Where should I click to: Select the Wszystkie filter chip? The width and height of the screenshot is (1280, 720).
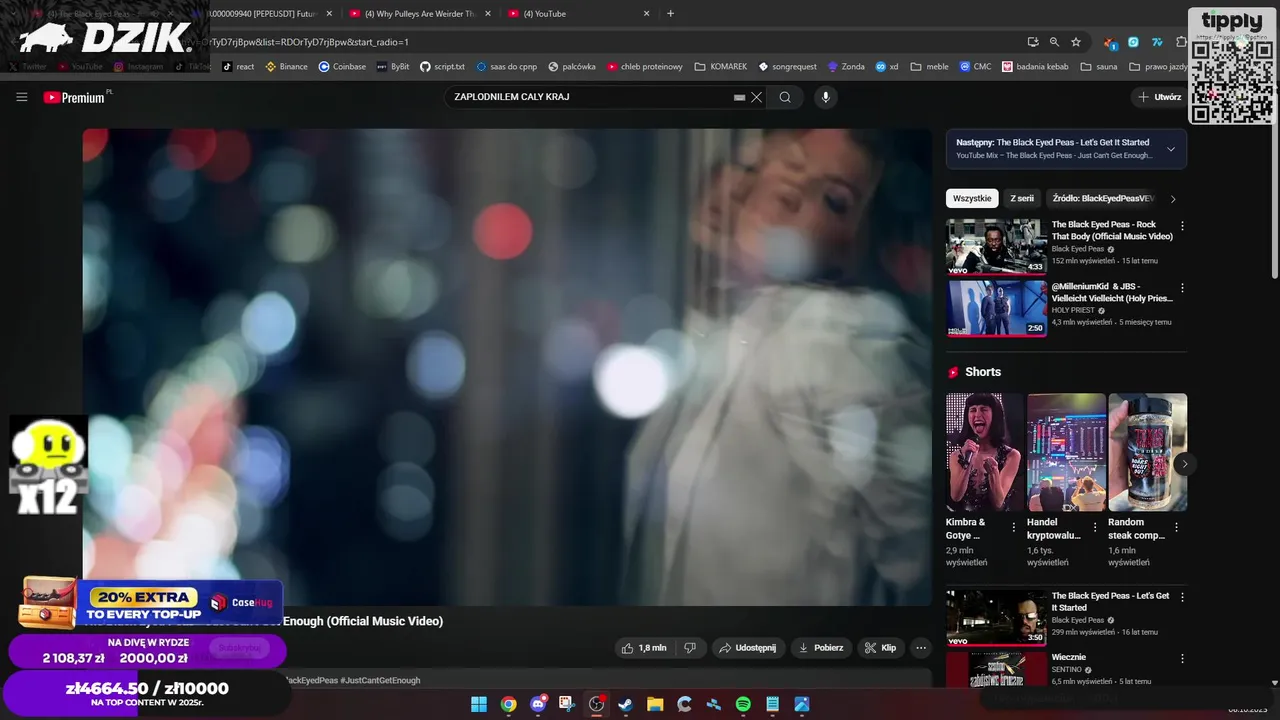972,198
